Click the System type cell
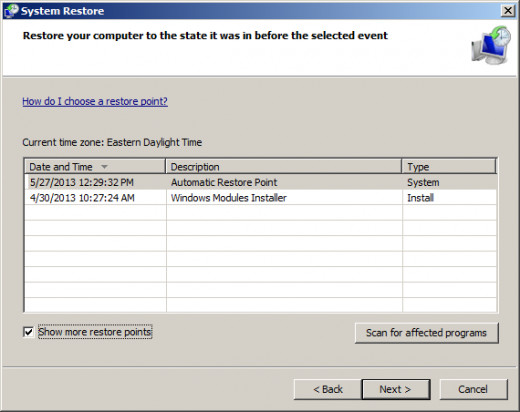This screenshot has height=412, width=520. [x=423, y=182]
